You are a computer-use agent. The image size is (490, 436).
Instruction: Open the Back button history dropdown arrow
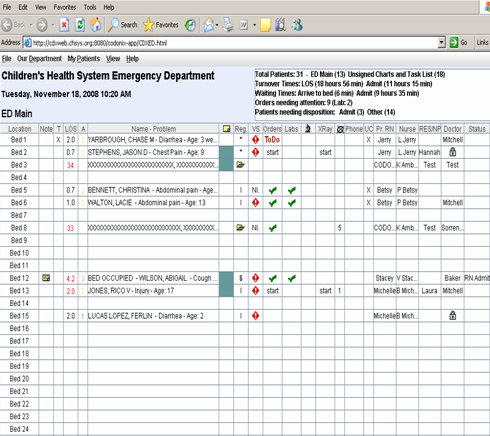pyautogui.click(x=30, y=25)
